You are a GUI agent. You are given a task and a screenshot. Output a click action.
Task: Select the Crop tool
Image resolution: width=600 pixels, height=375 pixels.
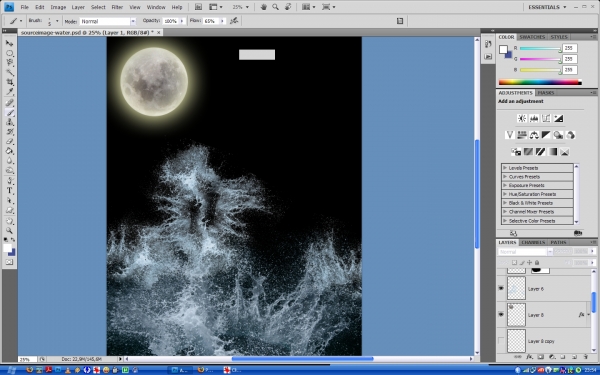[10, 82]
